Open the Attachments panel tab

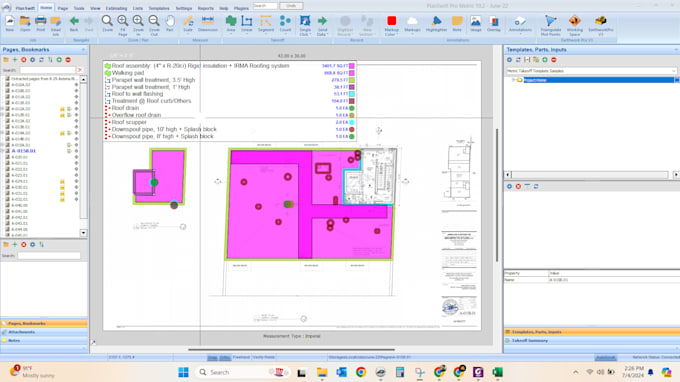pyautogui.click(x=44, y=332)
